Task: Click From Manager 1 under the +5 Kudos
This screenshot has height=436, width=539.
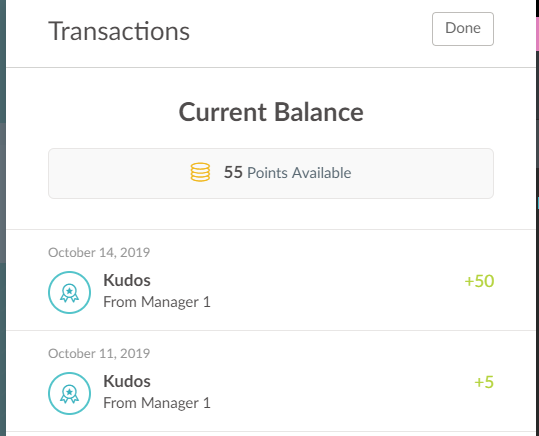Action: click(x=157, y=403)
